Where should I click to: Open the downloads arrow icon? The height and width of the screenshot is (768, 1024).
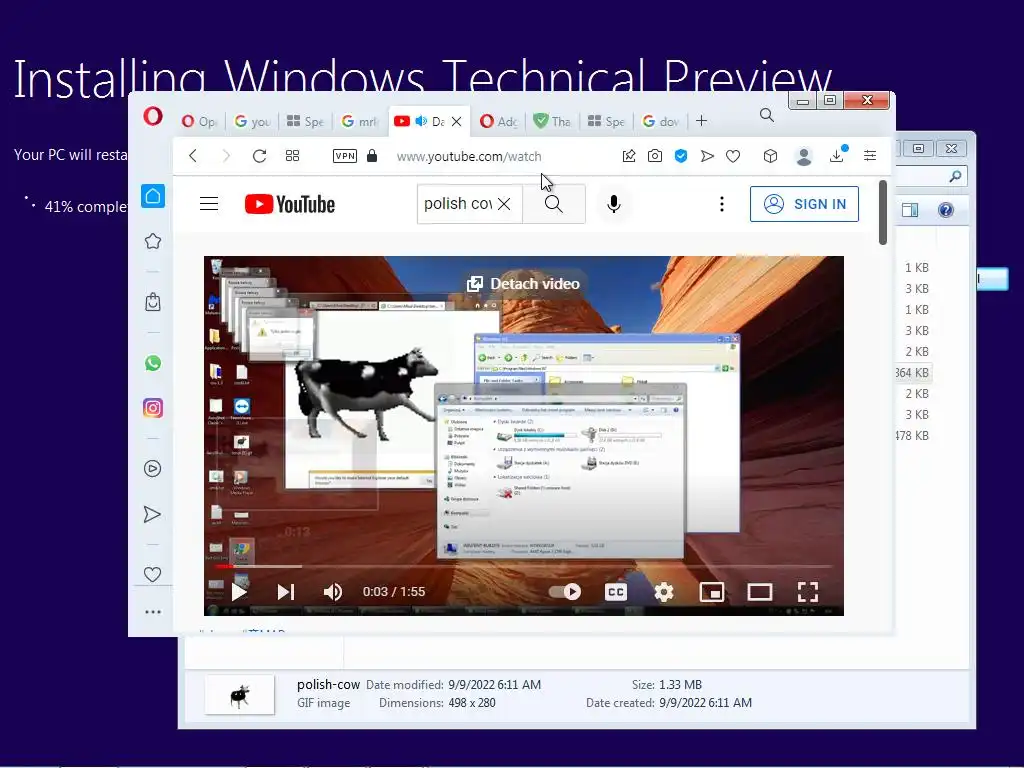coord(837,156)
